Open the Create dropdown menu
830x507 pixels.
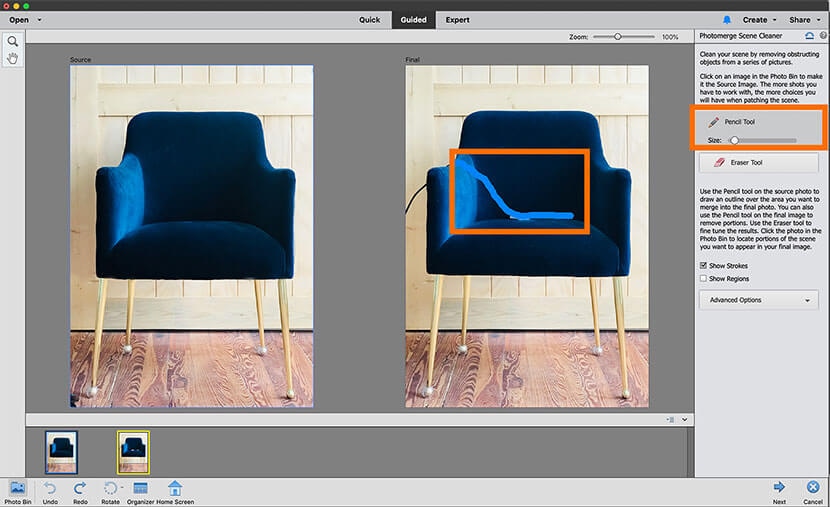point(758,19)
